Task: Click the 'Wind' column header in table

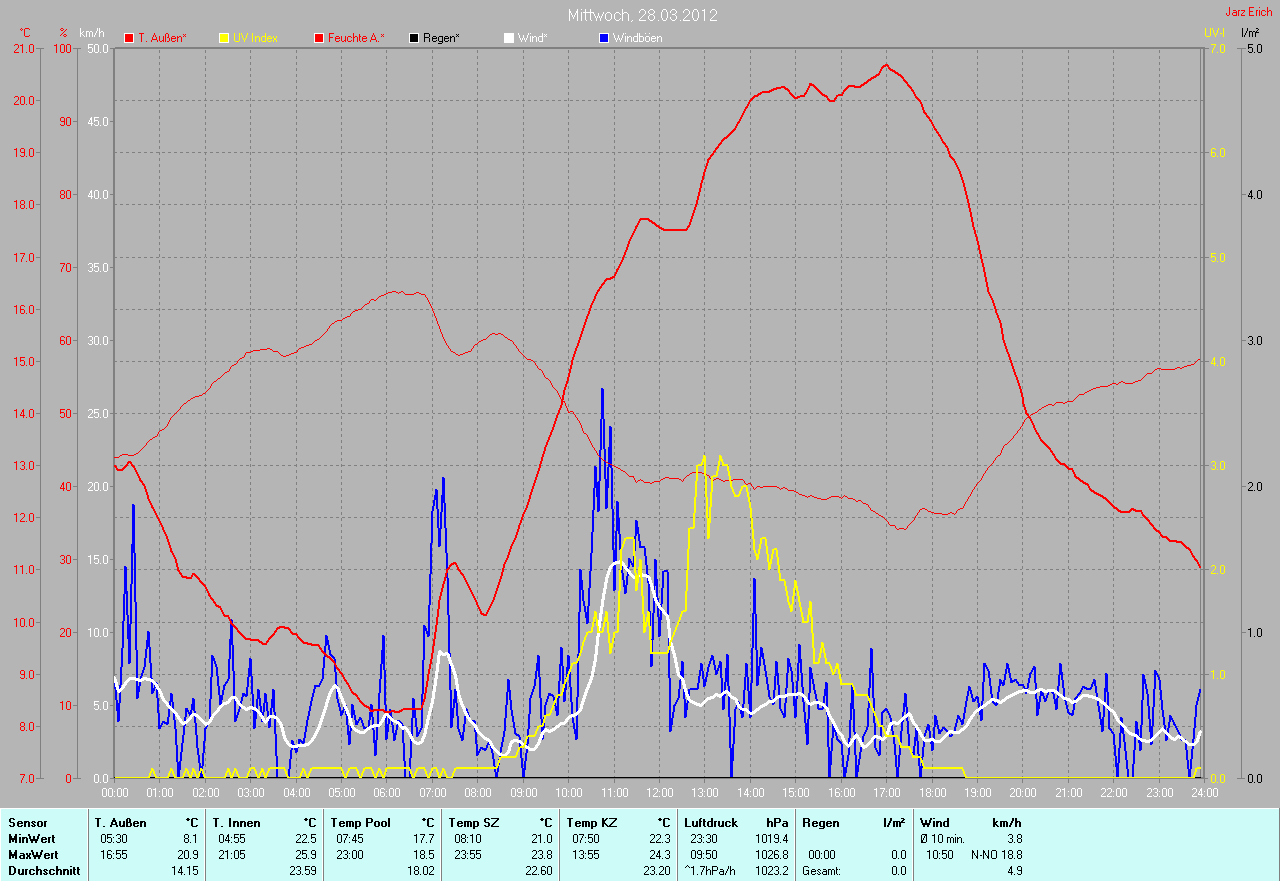Action: [x=935, y=823]
